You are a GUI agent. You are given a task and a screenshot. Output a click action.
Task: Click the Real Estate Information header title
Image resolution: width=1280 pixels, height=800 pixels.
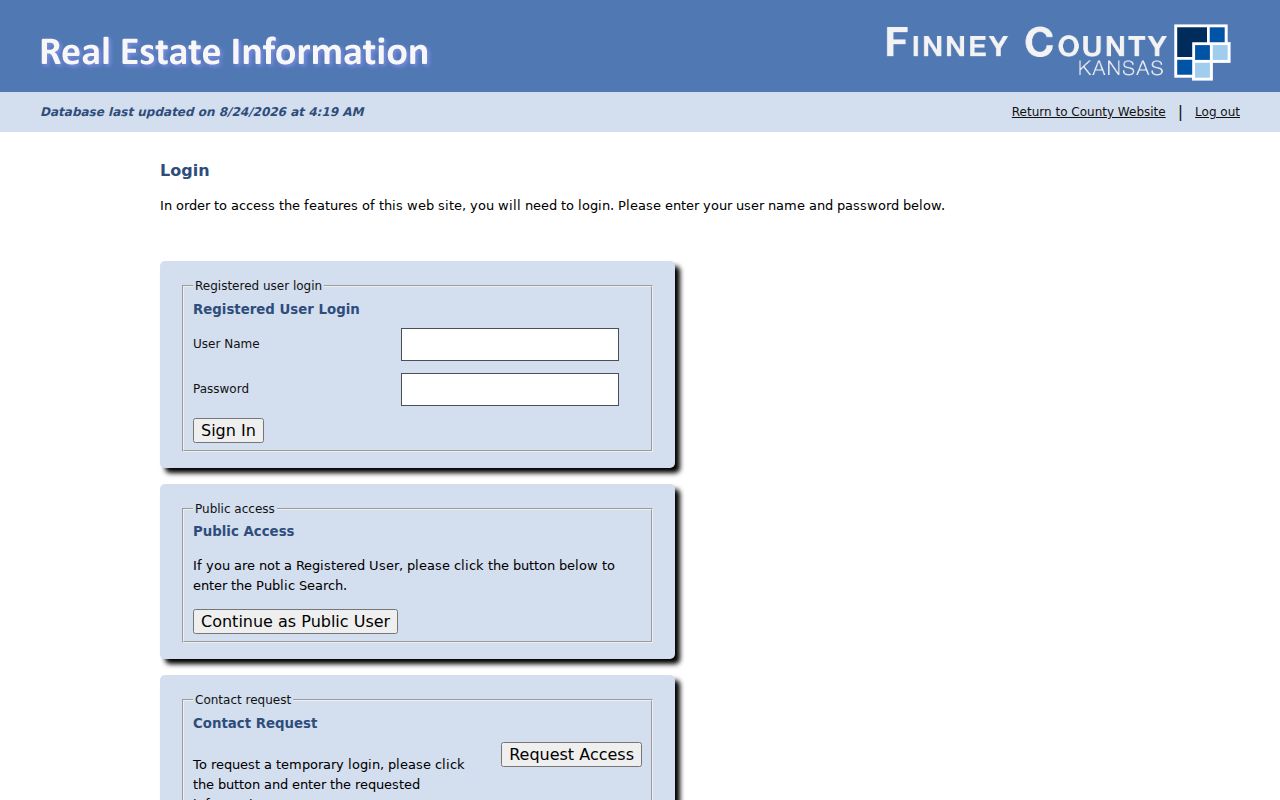click(234, 51)
